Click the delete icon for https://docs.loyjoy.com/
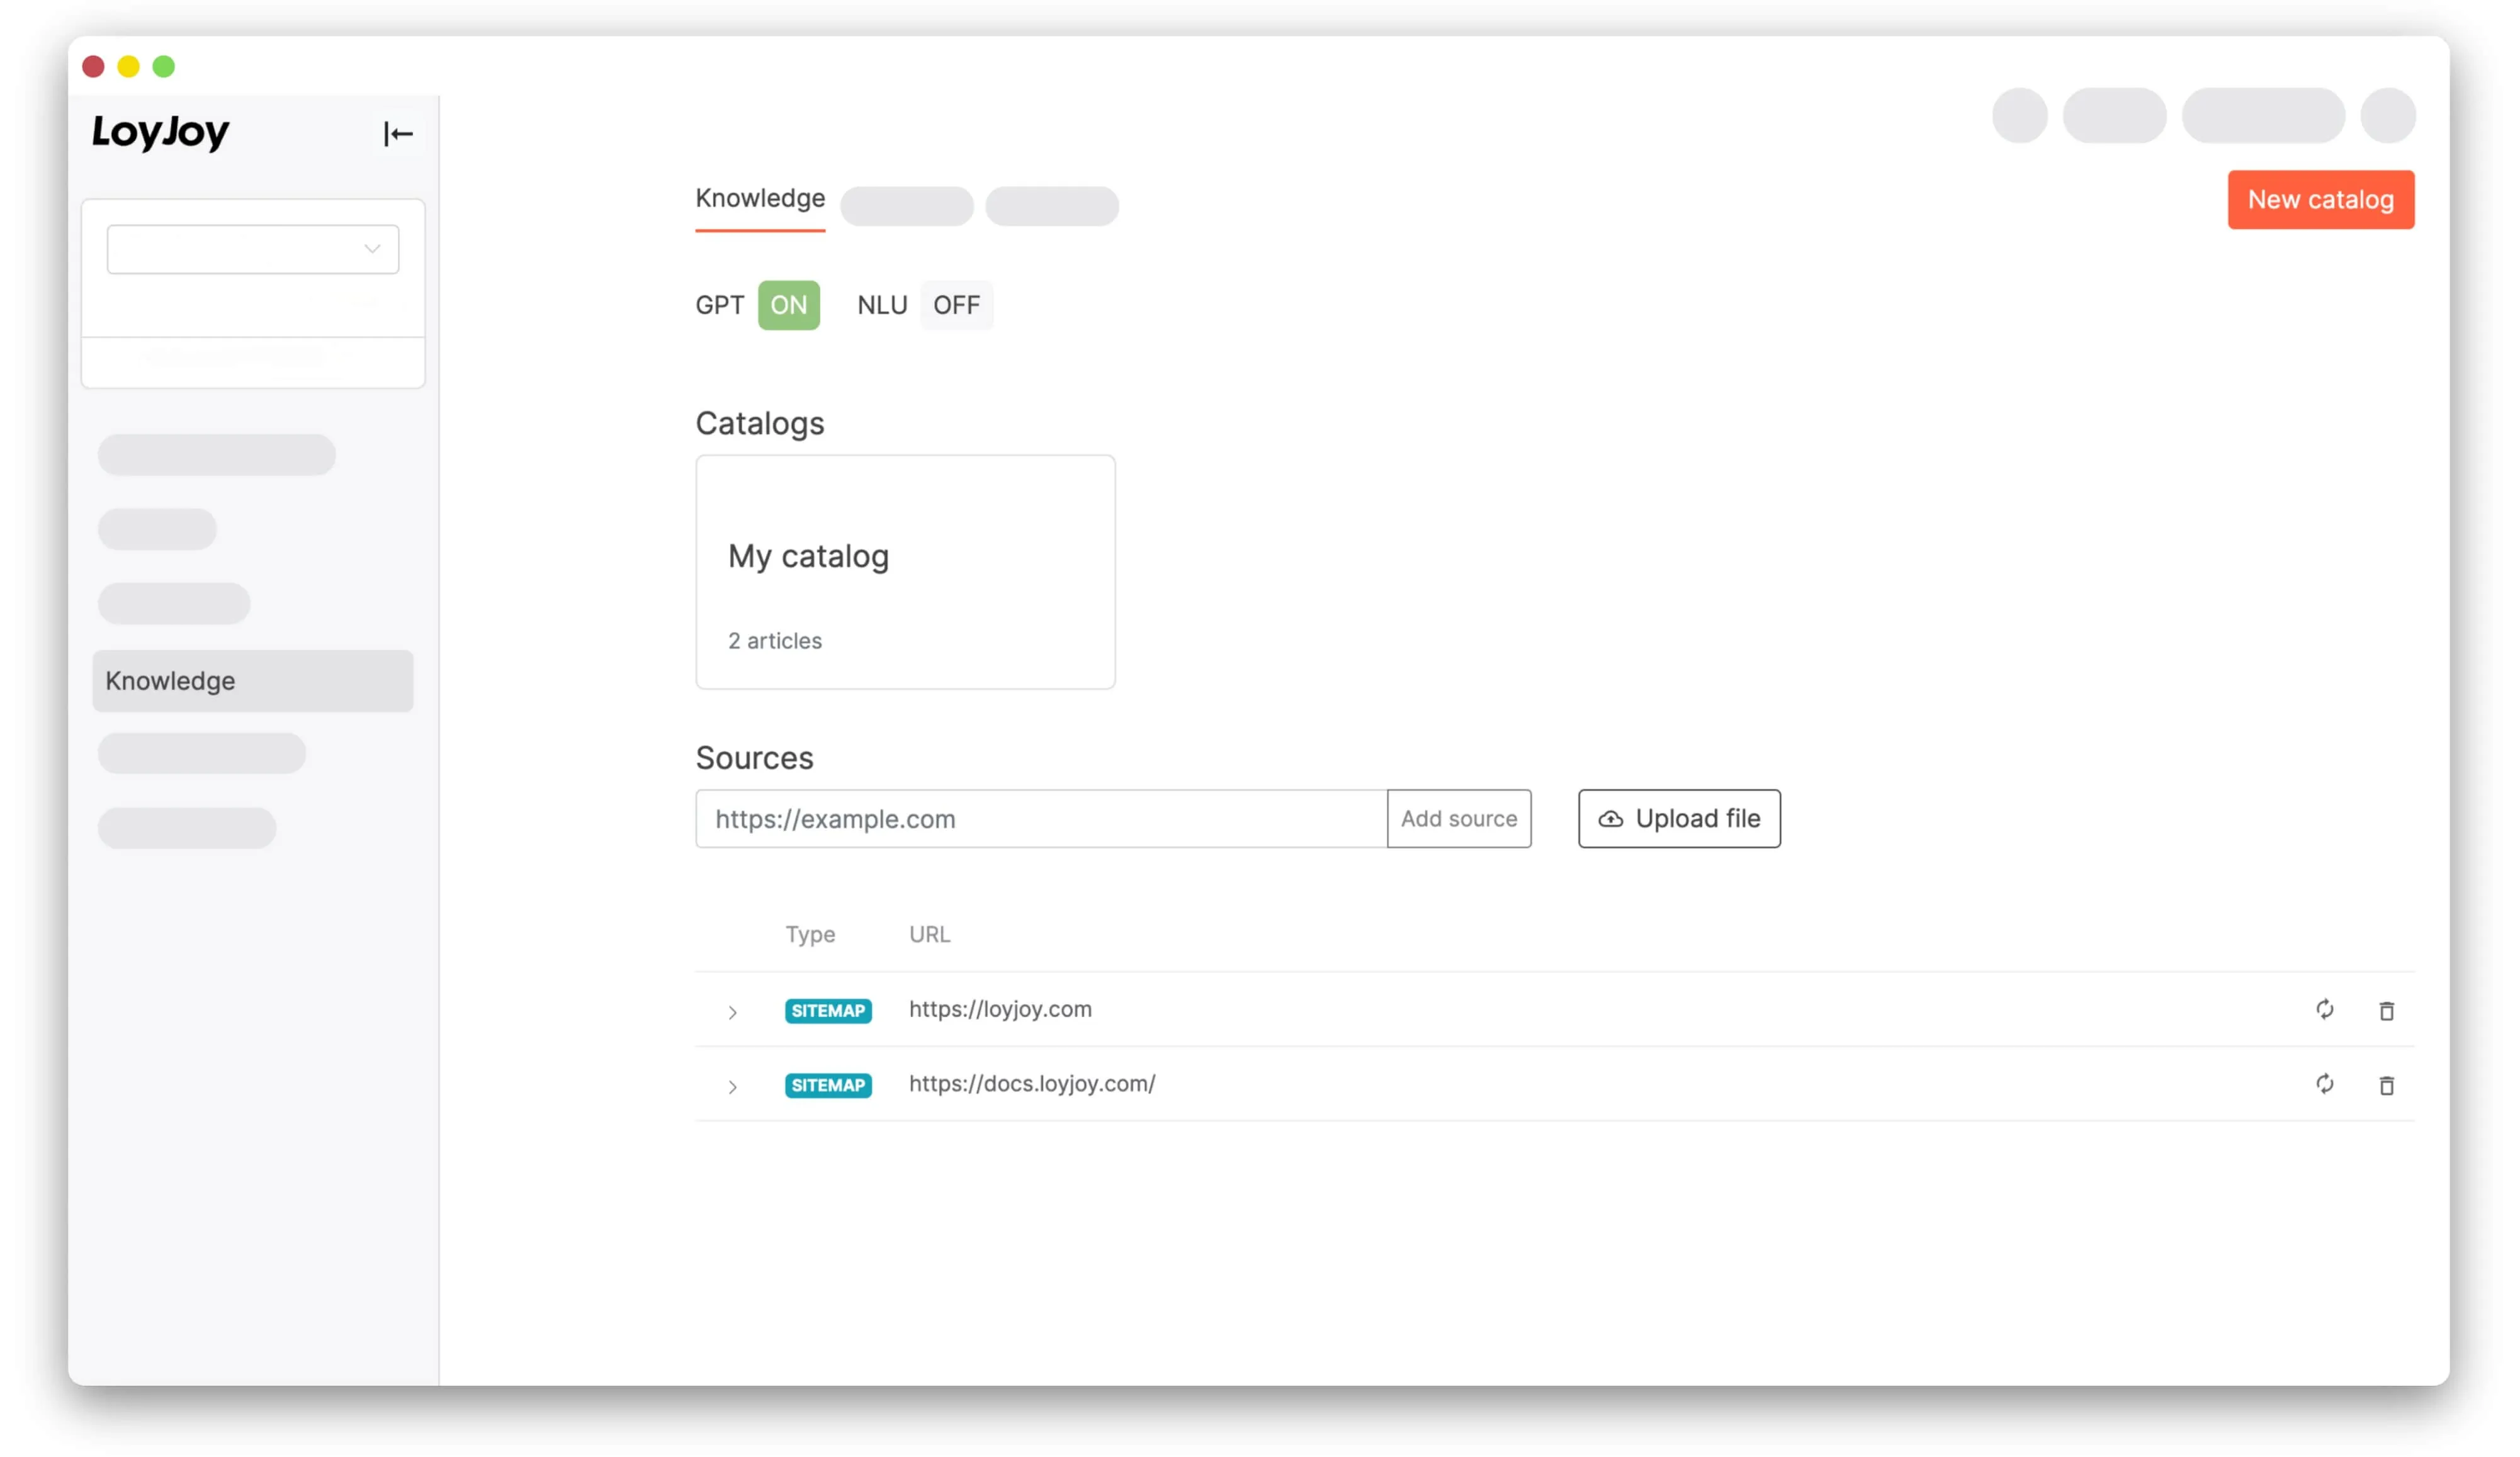 (x=2387, y=1083)
